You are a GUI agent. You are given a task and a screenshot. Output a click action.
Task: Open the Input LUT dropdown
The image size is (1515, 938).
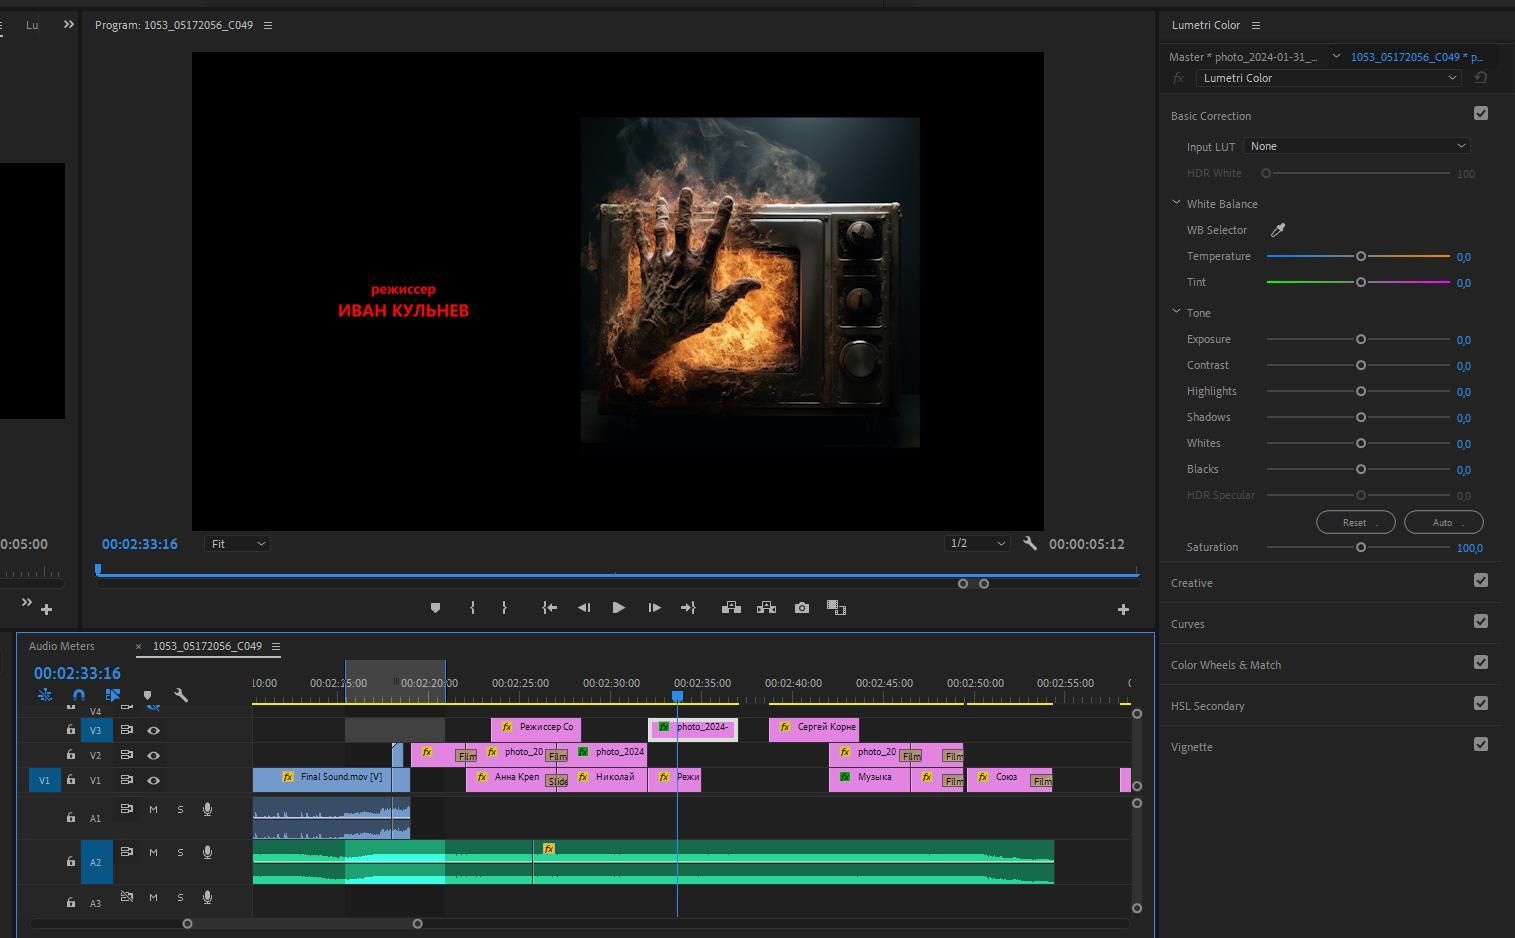coord(1357,146)
